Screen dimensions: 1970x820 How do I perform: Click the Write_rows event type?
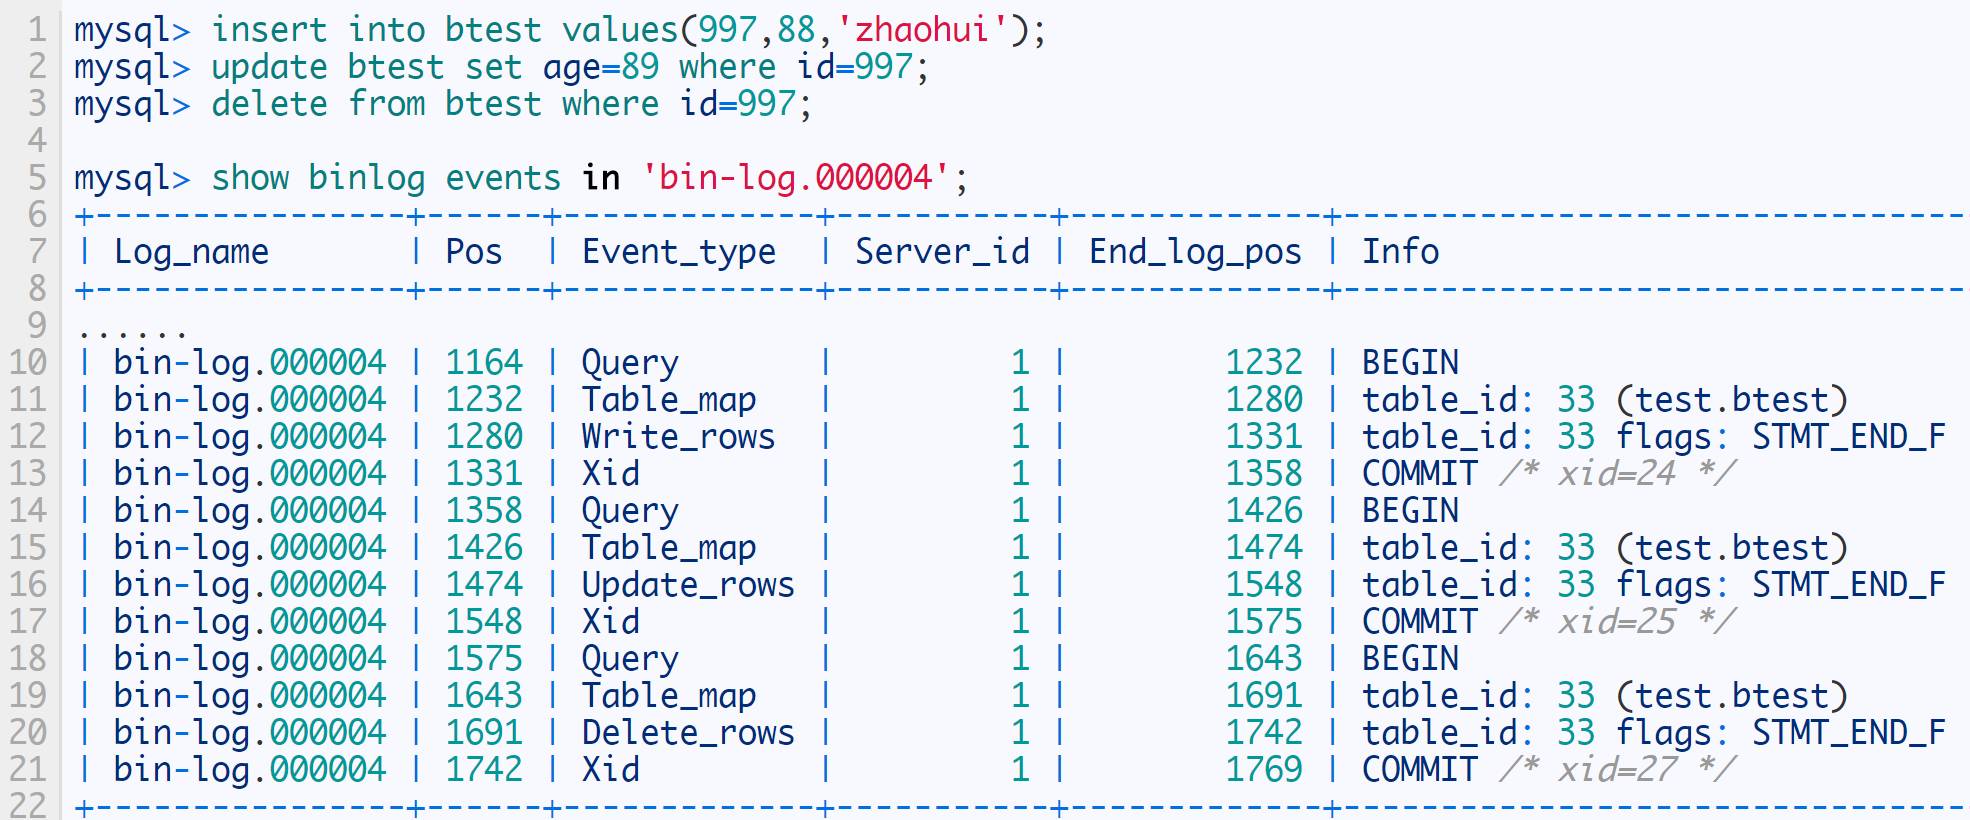tap(678, 437)
